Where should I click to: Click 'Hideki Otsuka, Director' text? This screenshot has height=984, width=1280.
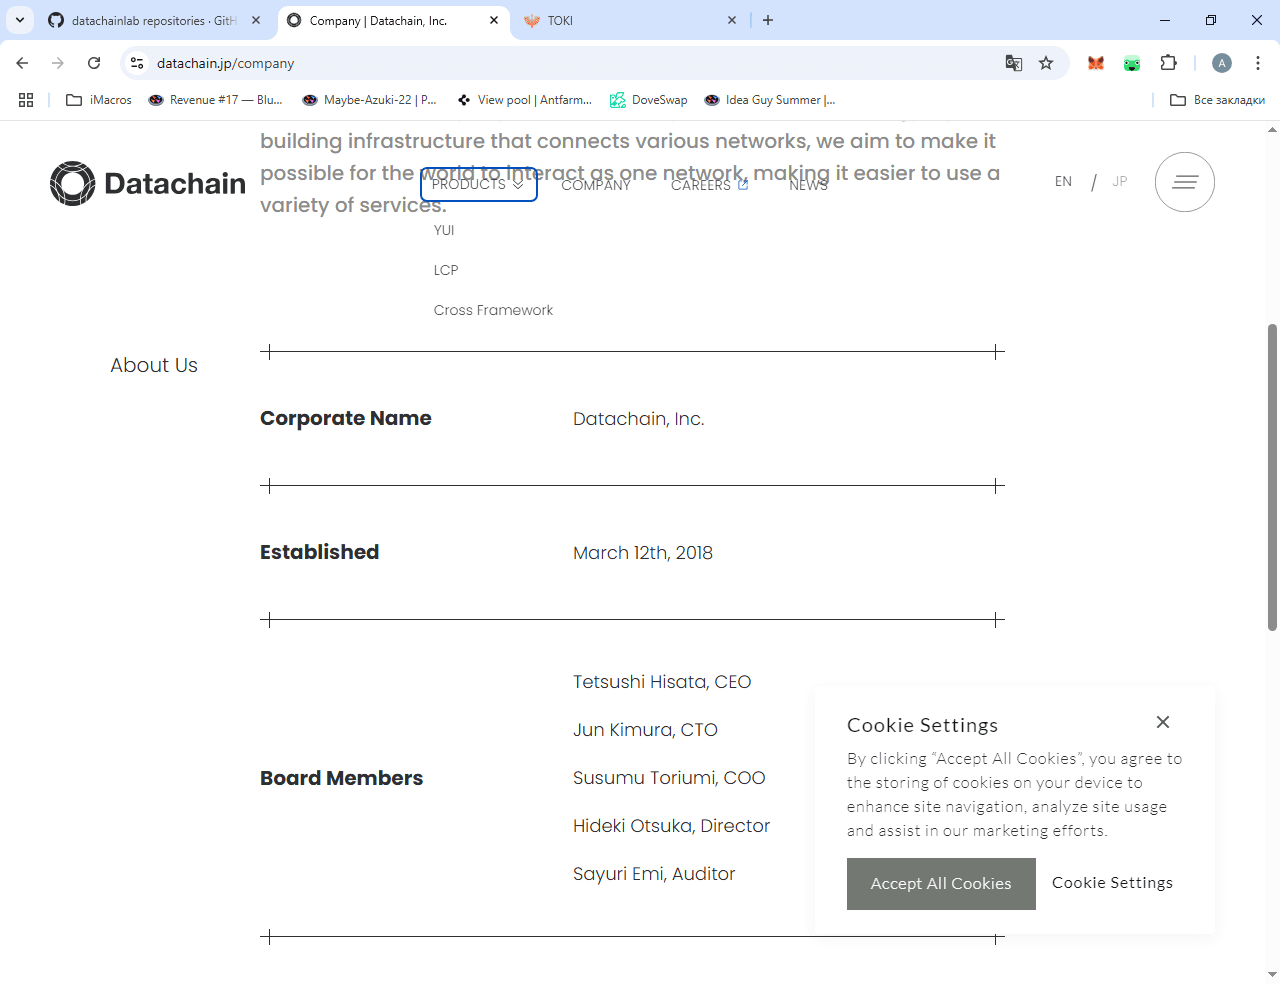click(x=671, y=826)
